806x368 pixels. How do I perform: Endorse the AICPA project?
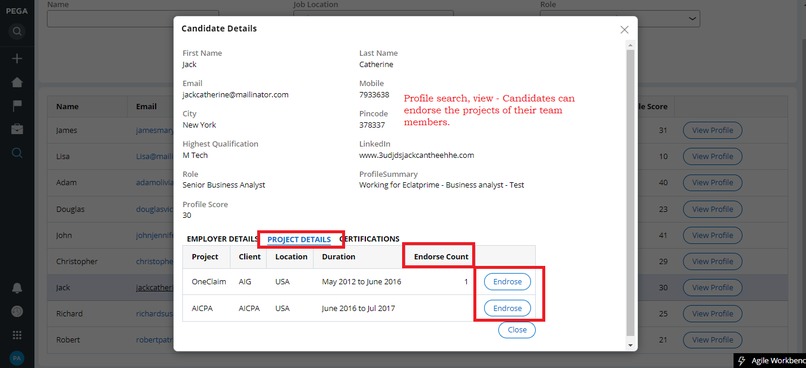pyautogui.click(x=507, y=308)
